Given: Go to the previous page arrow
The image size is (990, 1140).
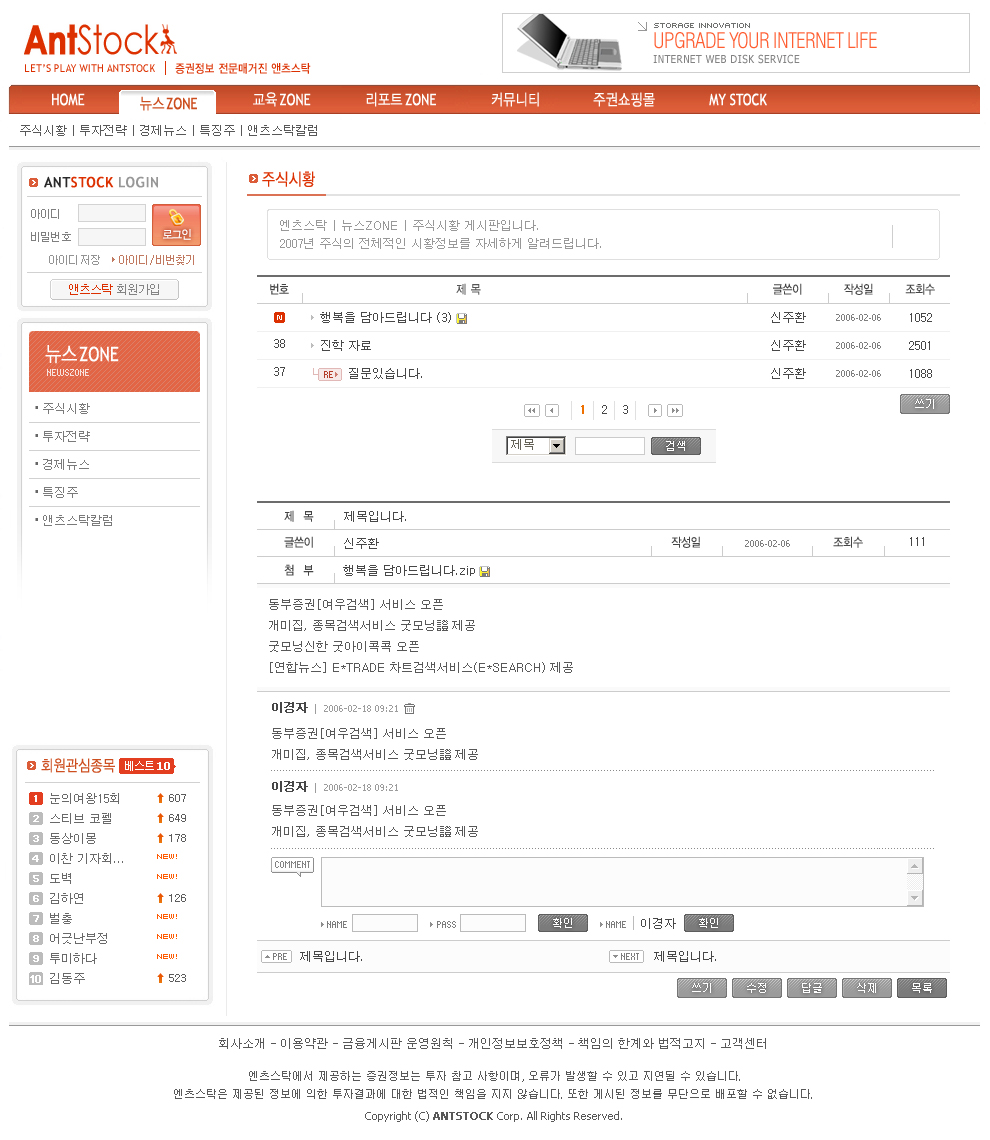Looking at the screenshot, I should tap(551, 410).
